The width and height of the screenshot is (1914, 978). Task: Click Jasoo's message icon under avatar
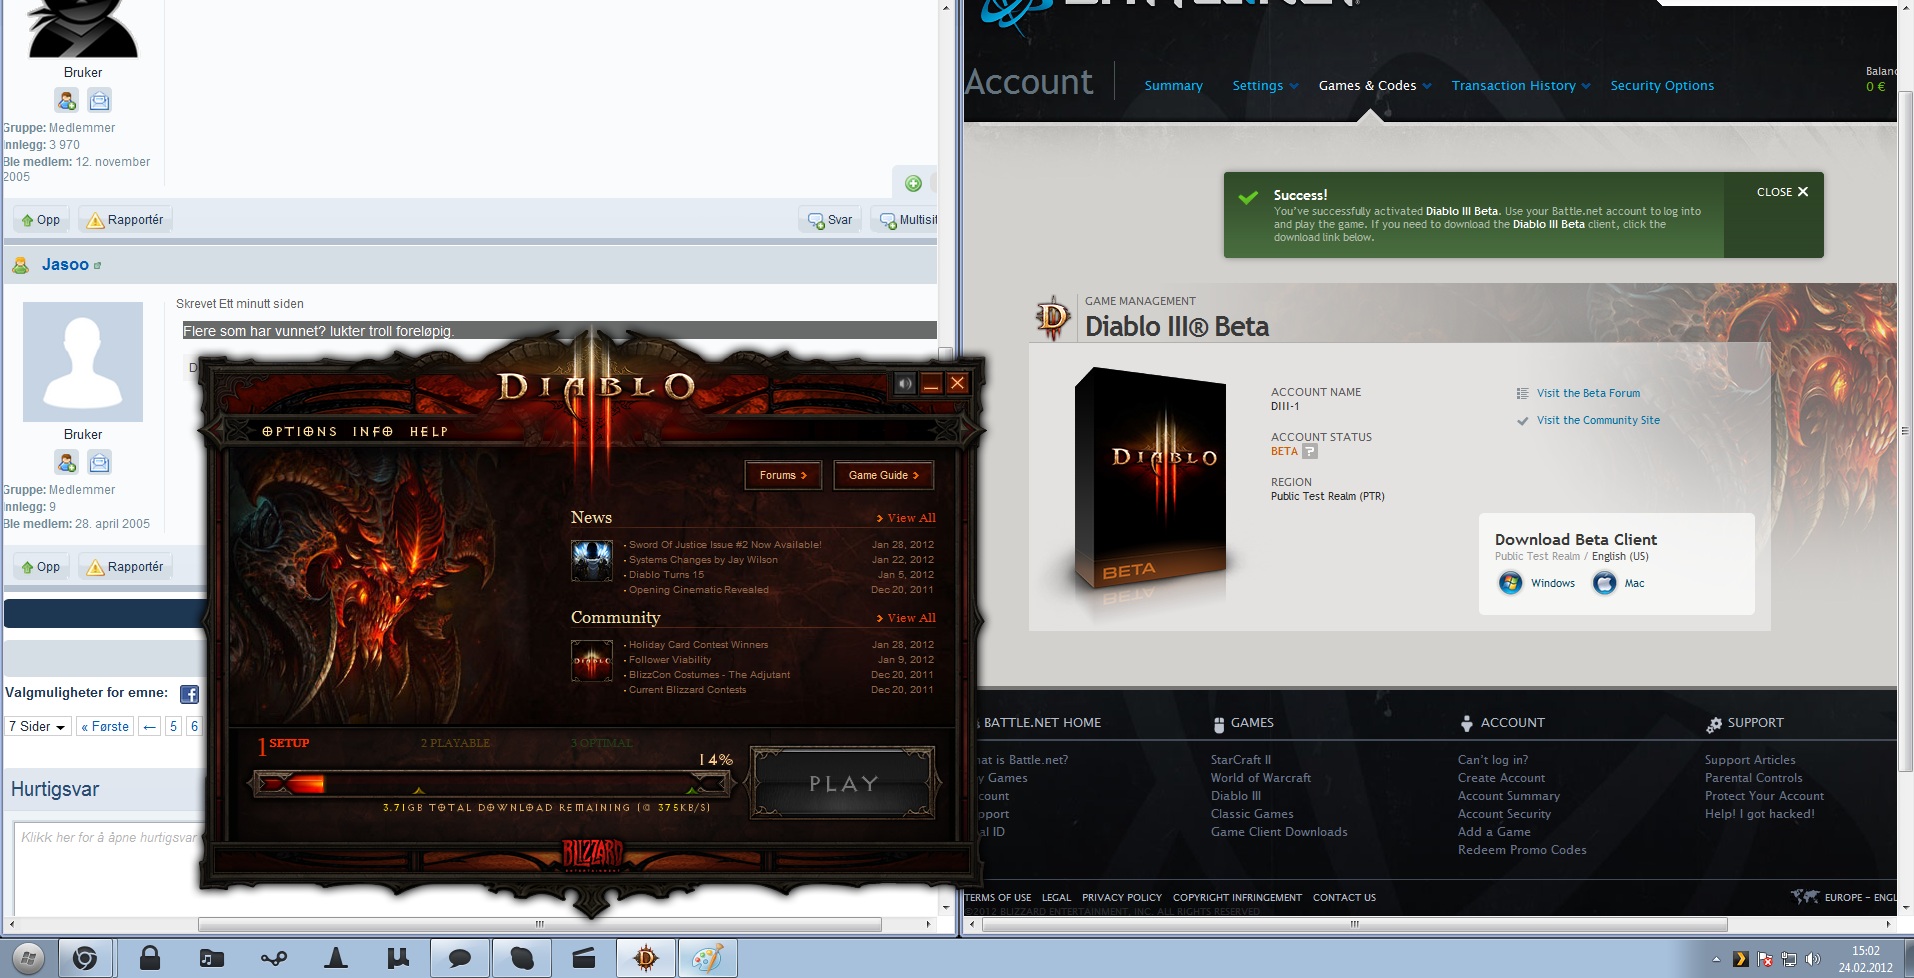99,462
